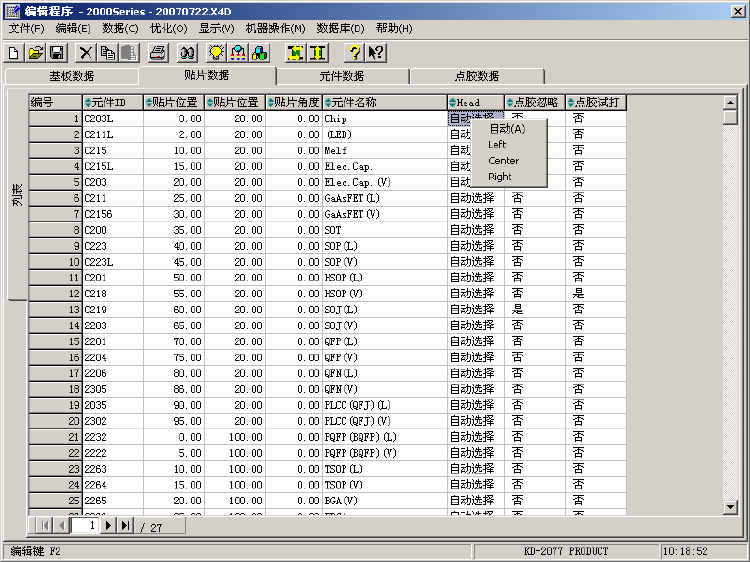Save the program using the floppy disk icon
The image size is (750, 562).
point(57,52)
